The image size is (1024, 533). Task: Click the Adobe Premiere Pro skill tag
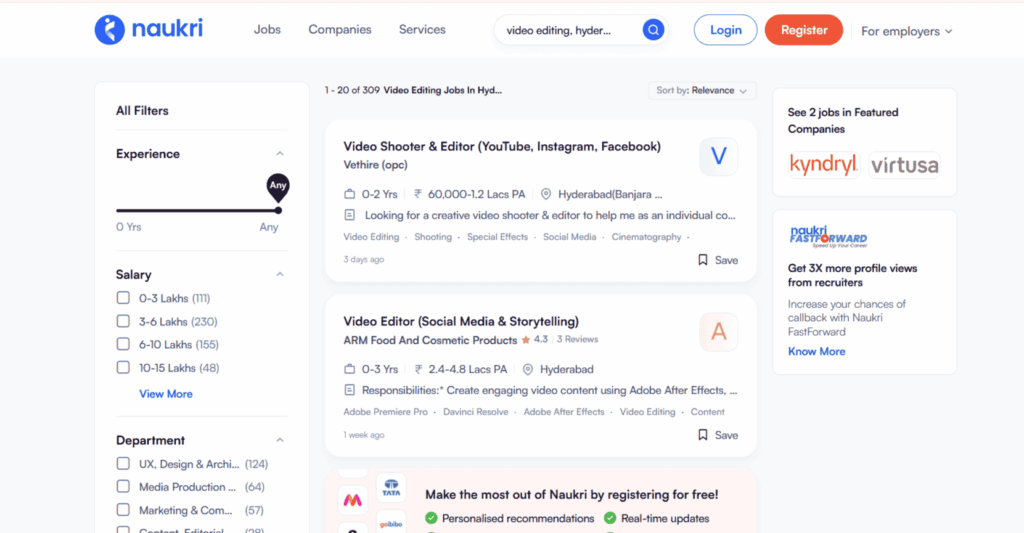coord(385,412)
